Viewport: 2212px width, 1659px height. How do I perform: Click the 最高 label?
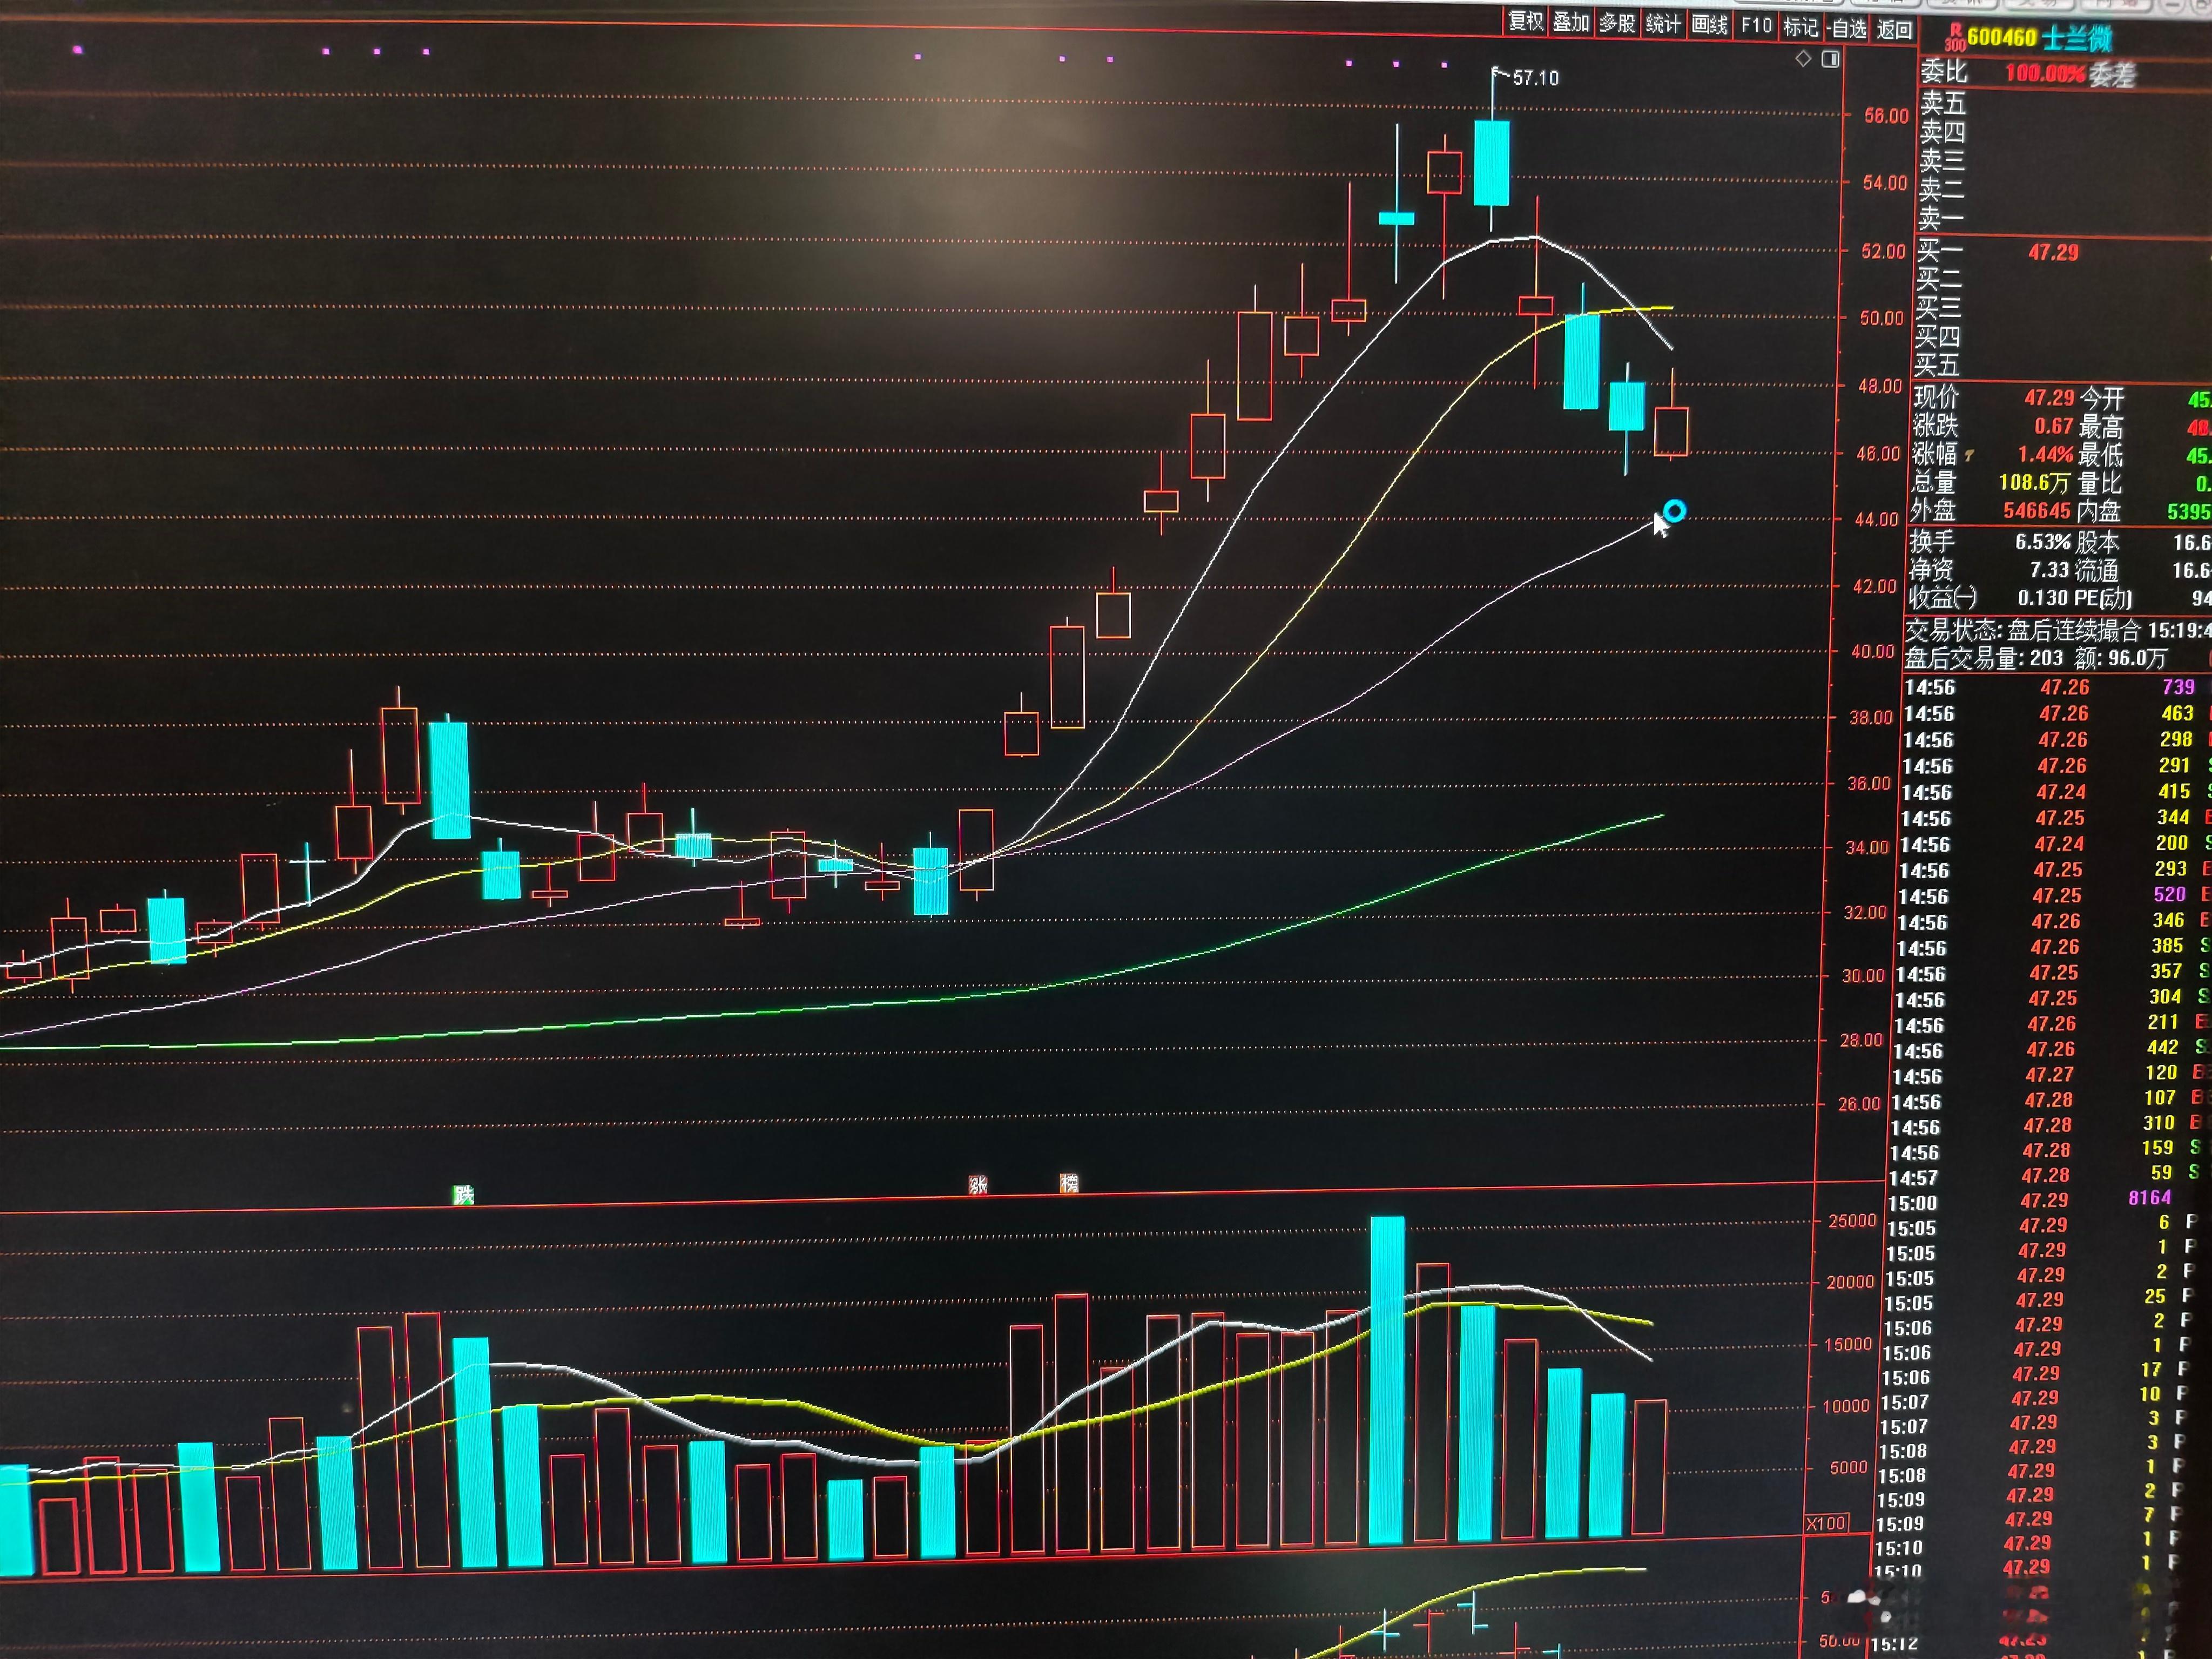pos(2100,427)
